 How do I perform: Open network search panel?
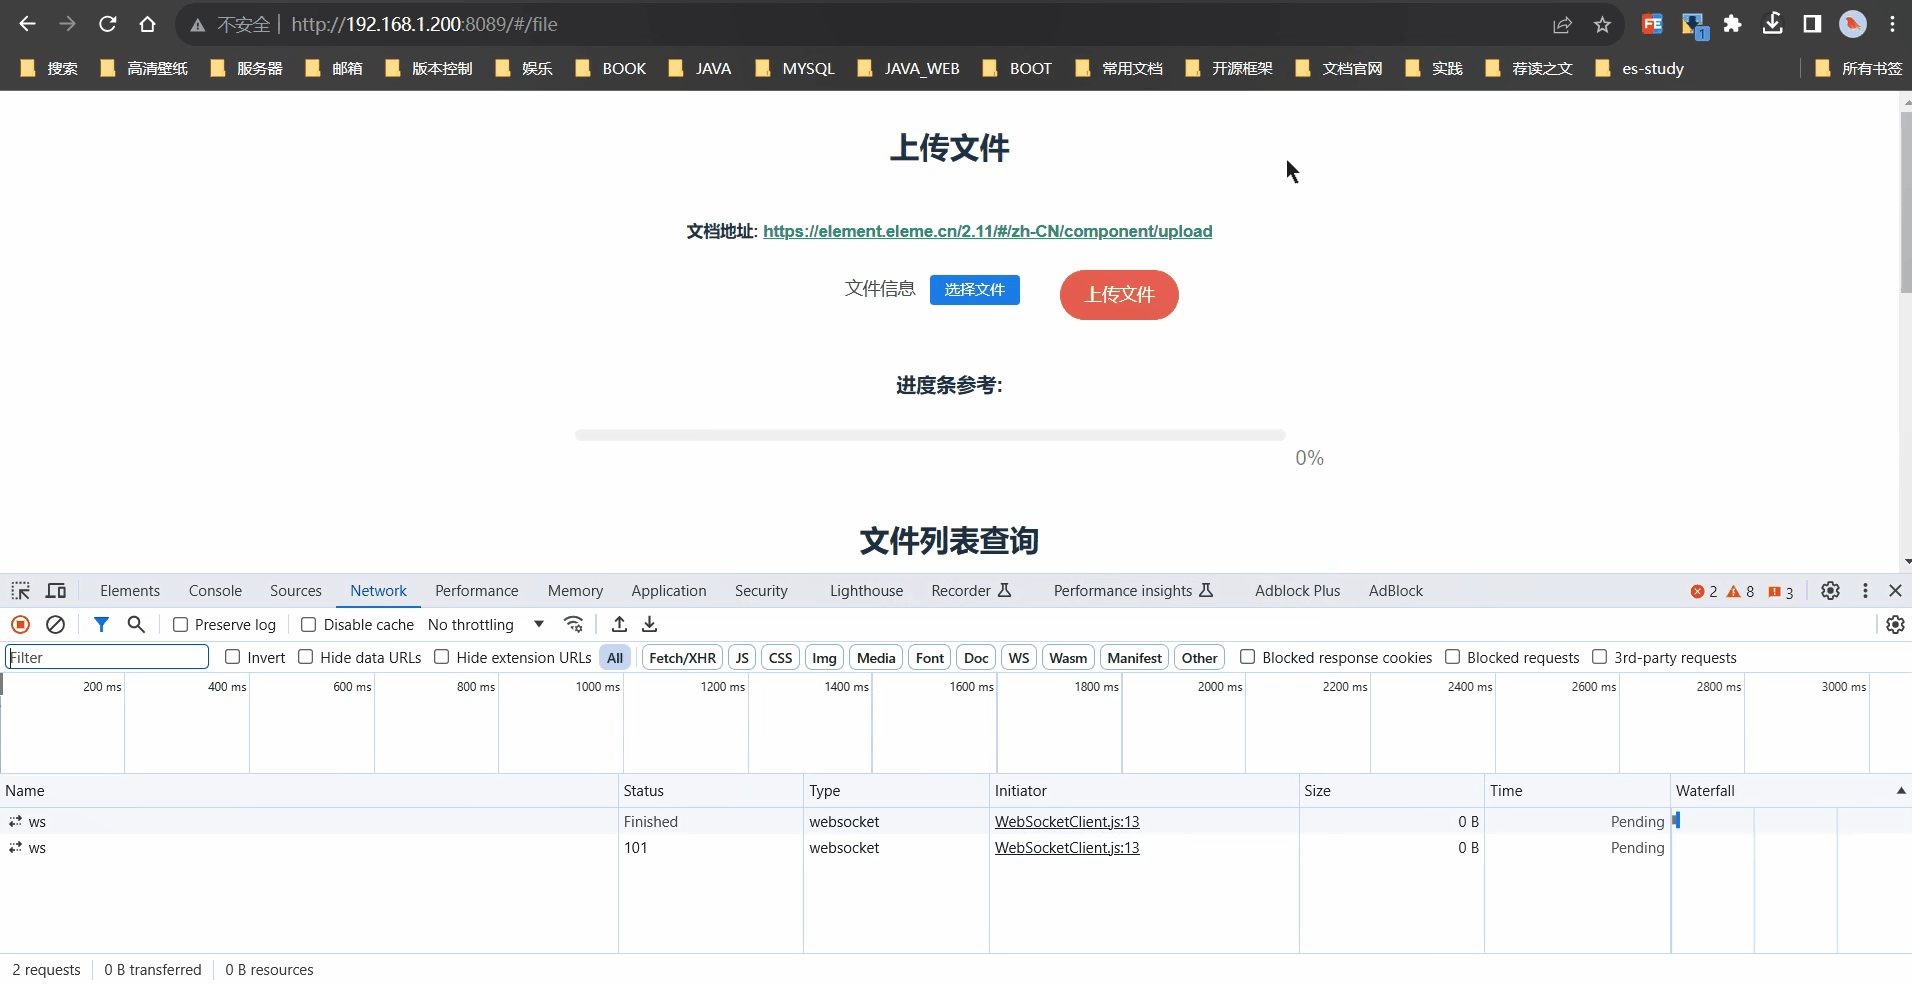(x=136, y=624)
